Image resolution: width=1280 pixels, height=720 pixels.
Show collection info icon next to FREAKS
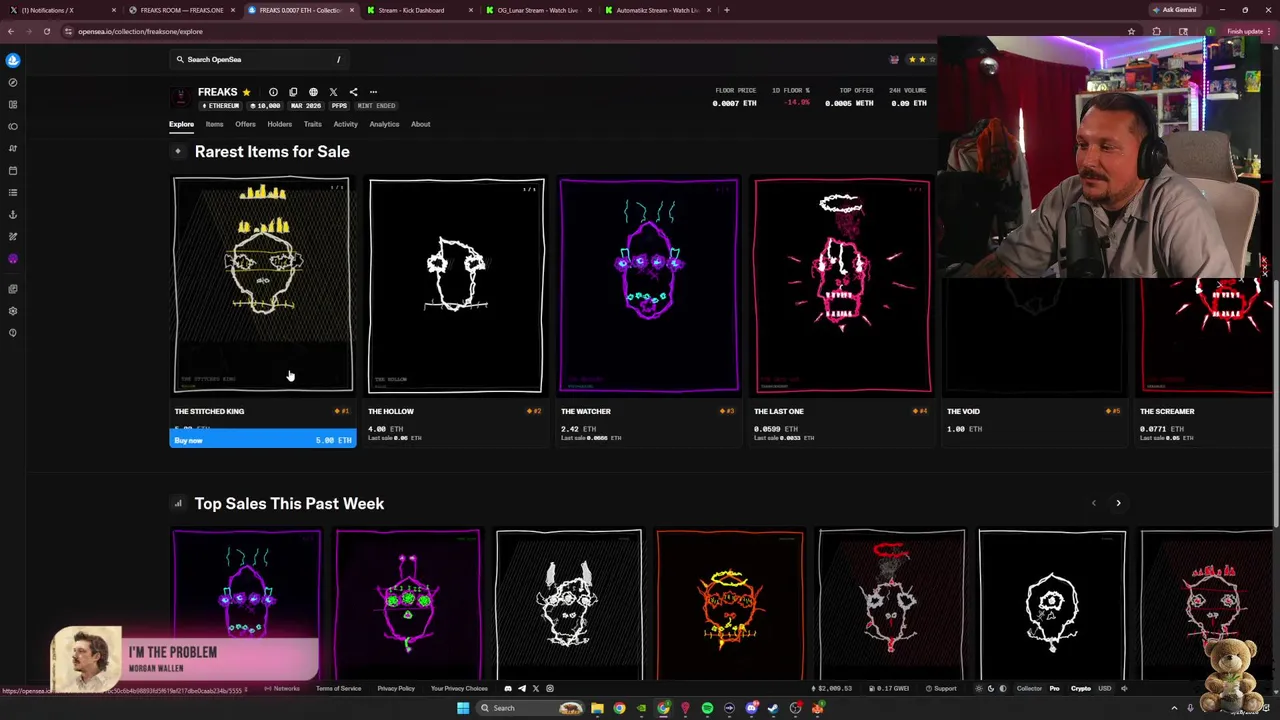pos(273,92)
